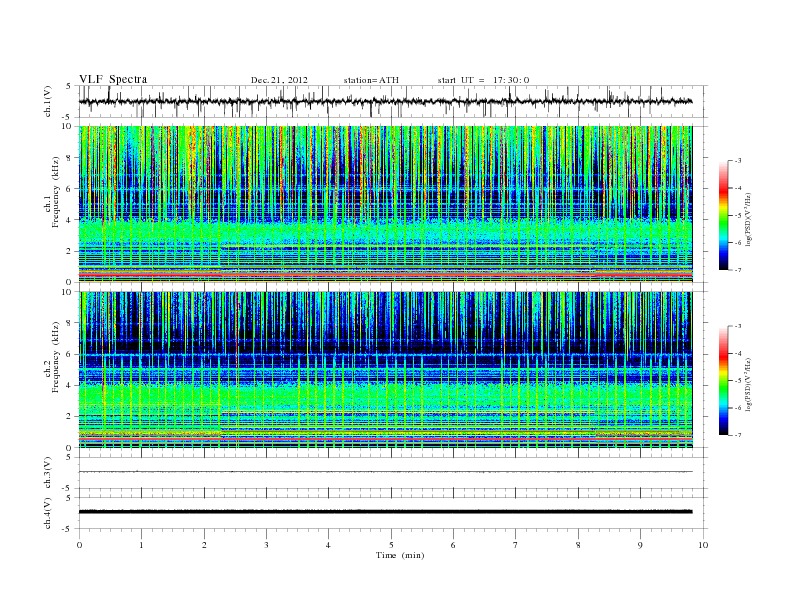
Task: Click the "10" tick on the Time axis
Action: 703,545
